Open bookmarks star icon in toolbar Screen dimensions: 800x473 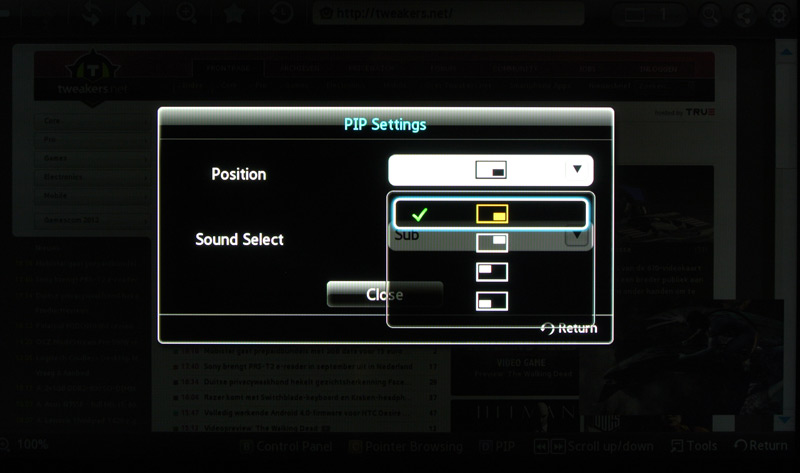pyautogui.click(x=234, y=13)
